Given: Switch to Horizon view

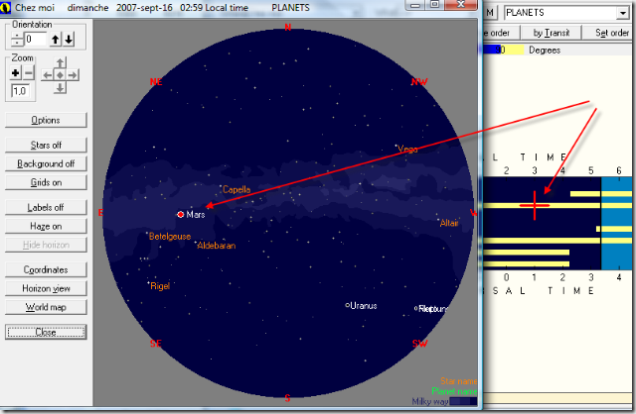Looking at the screenshot, I should click(x=46, y=288).
